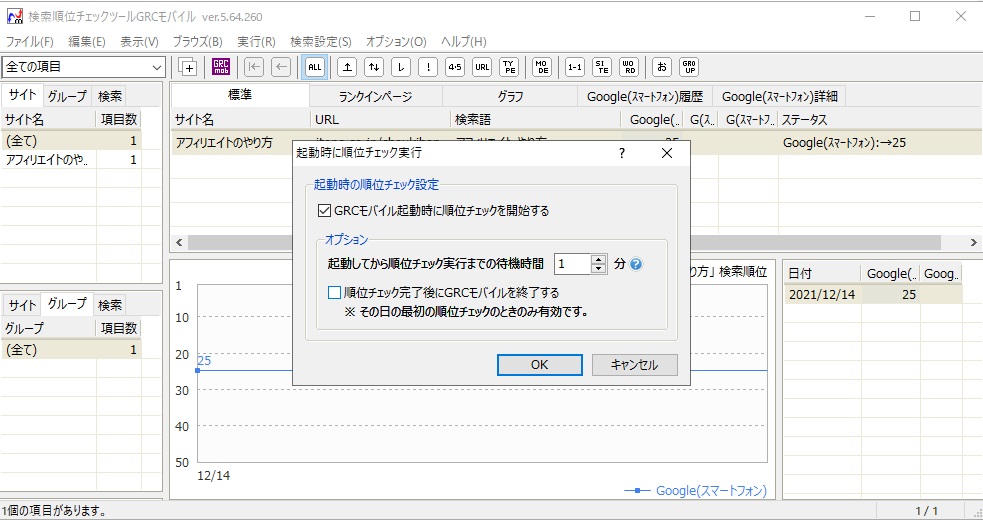Decrease wait time with spinner down arrow
Screen dimensions: 983x520
coord(599,269)
